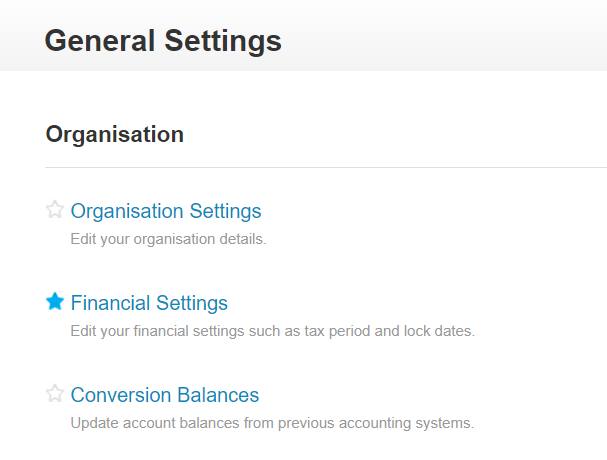
Task: Click the word "Settings" in the page title
Action: click(x=224, y=41)
